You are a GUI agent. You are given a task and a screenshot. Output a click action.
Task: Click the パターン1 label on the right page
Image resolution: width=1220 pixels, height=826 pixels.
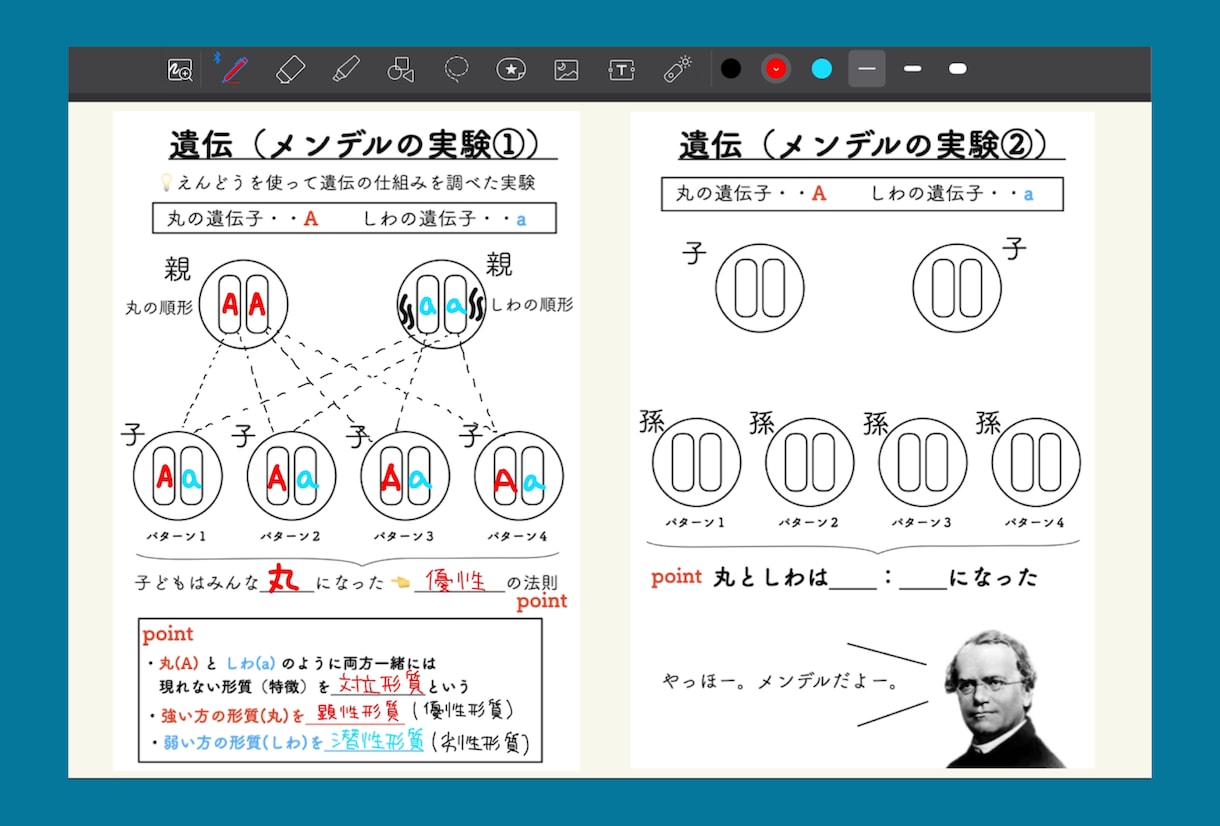(x=695, y=522)
